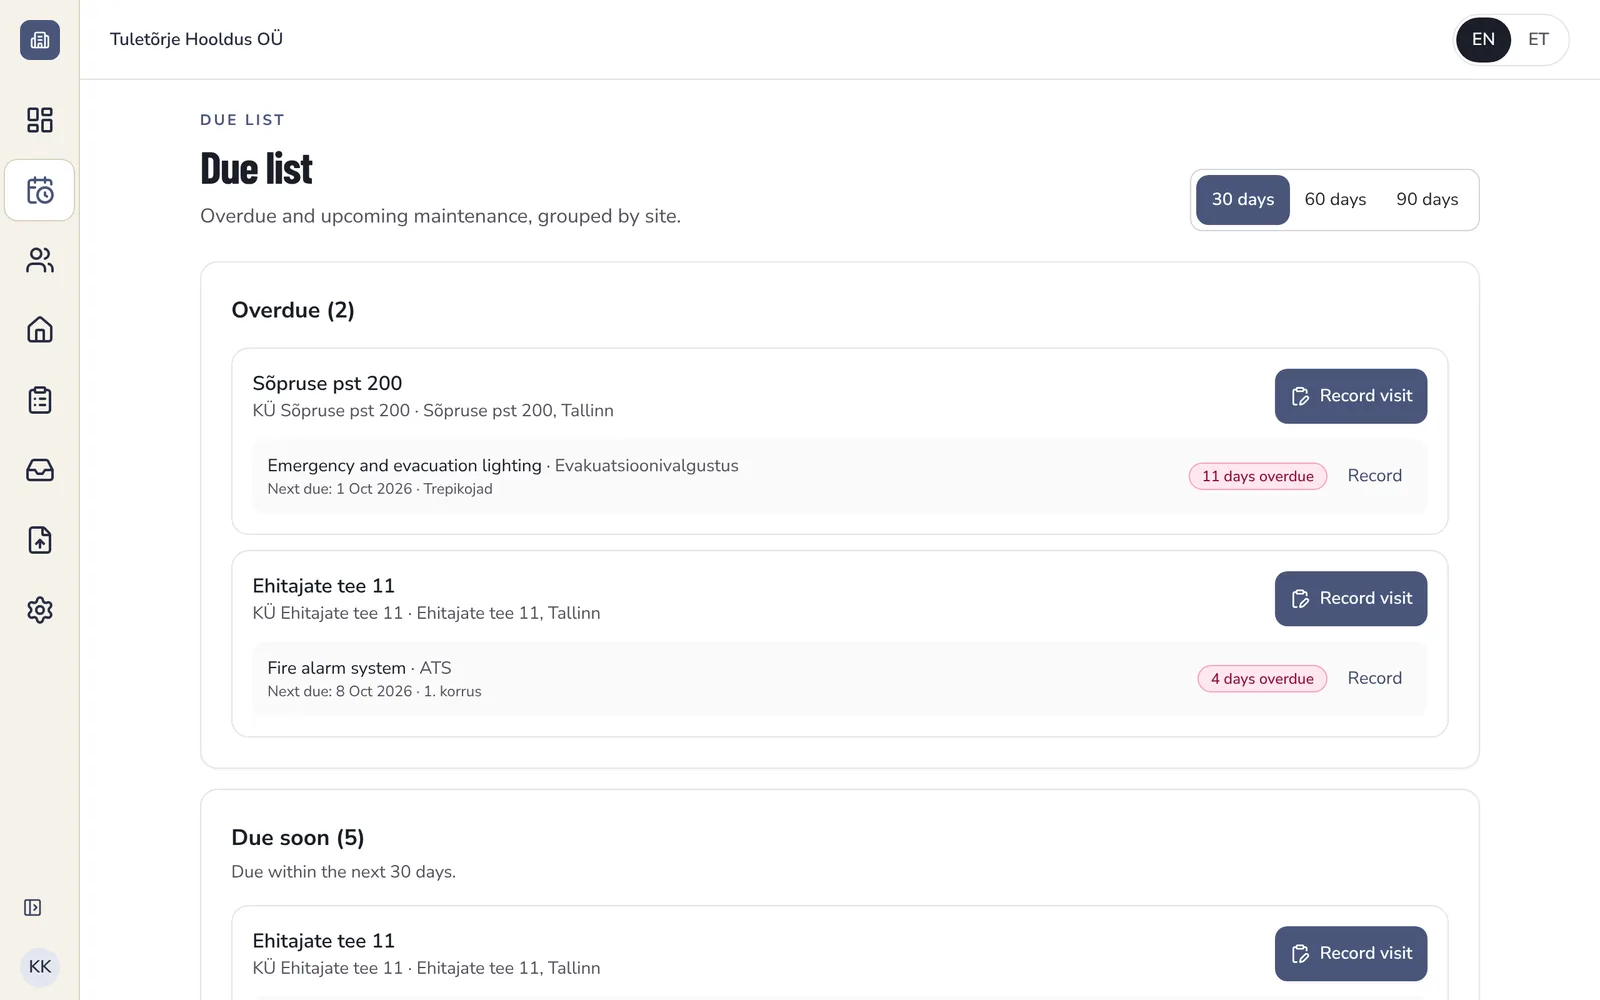Open the KK user avatar menu
The width and height of the screenshot is (1600, 1000).
click(x=40, y=967)
